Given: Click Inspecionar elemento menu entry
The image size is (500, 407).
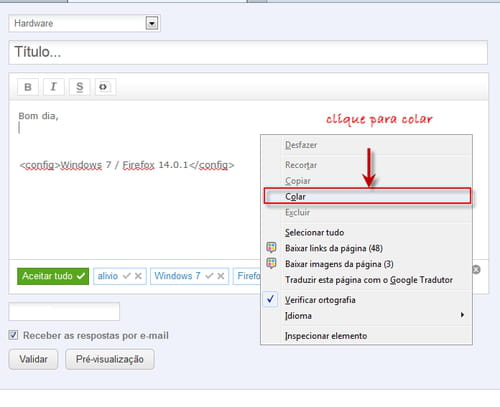Looking at the screenshot, I should (366, 336).
